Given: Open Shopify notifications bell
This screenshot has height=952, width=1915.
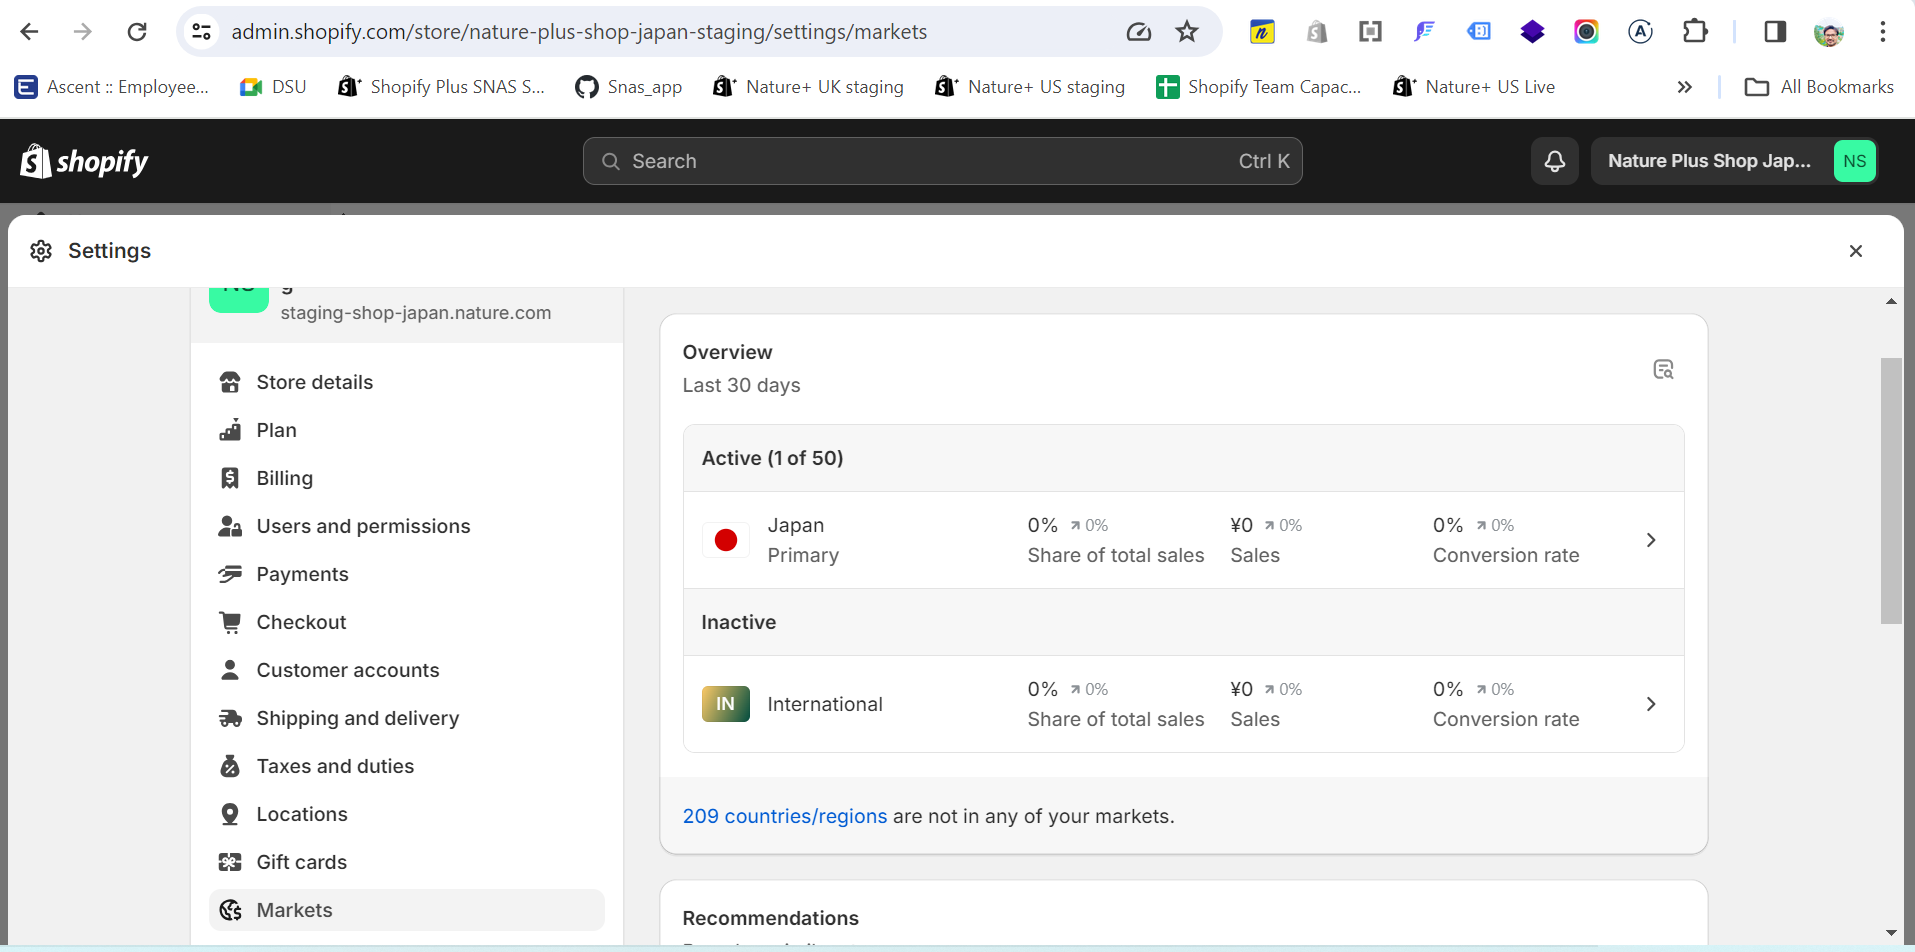Looking at the screenshot, I should pyautogui.click(x=1555, y=161).
